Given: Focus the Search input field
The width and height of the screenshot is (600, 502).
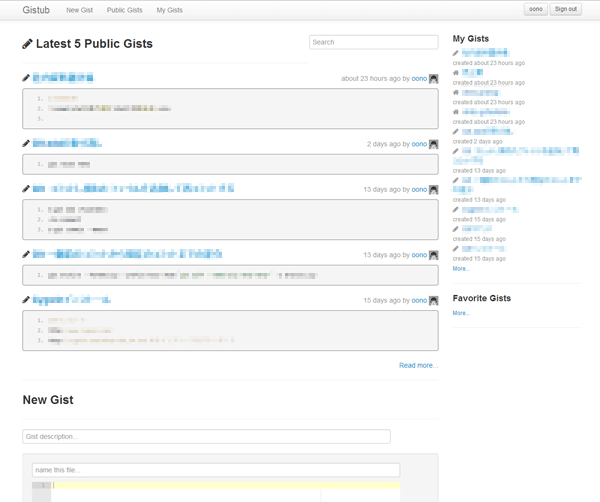Looking at the screenshot, I should (x=373, y=43).
